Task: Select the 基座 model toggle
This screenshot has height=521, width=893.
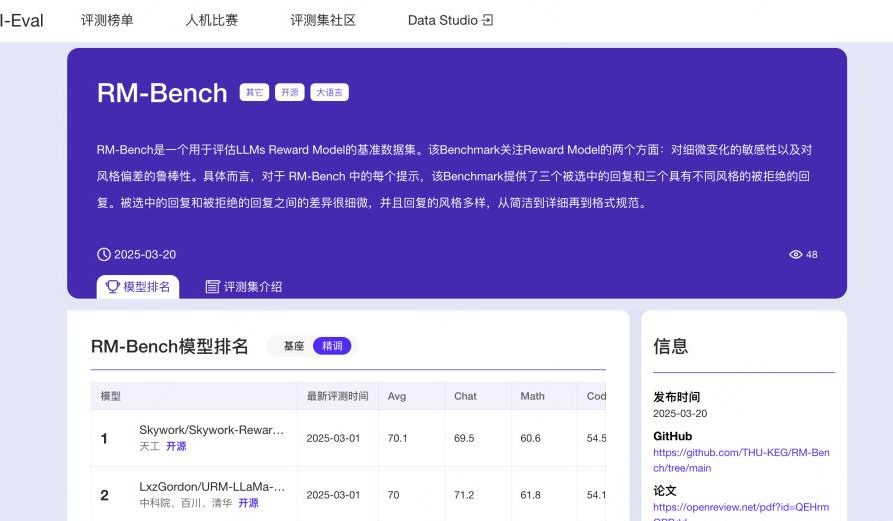Action: (293, 346)
